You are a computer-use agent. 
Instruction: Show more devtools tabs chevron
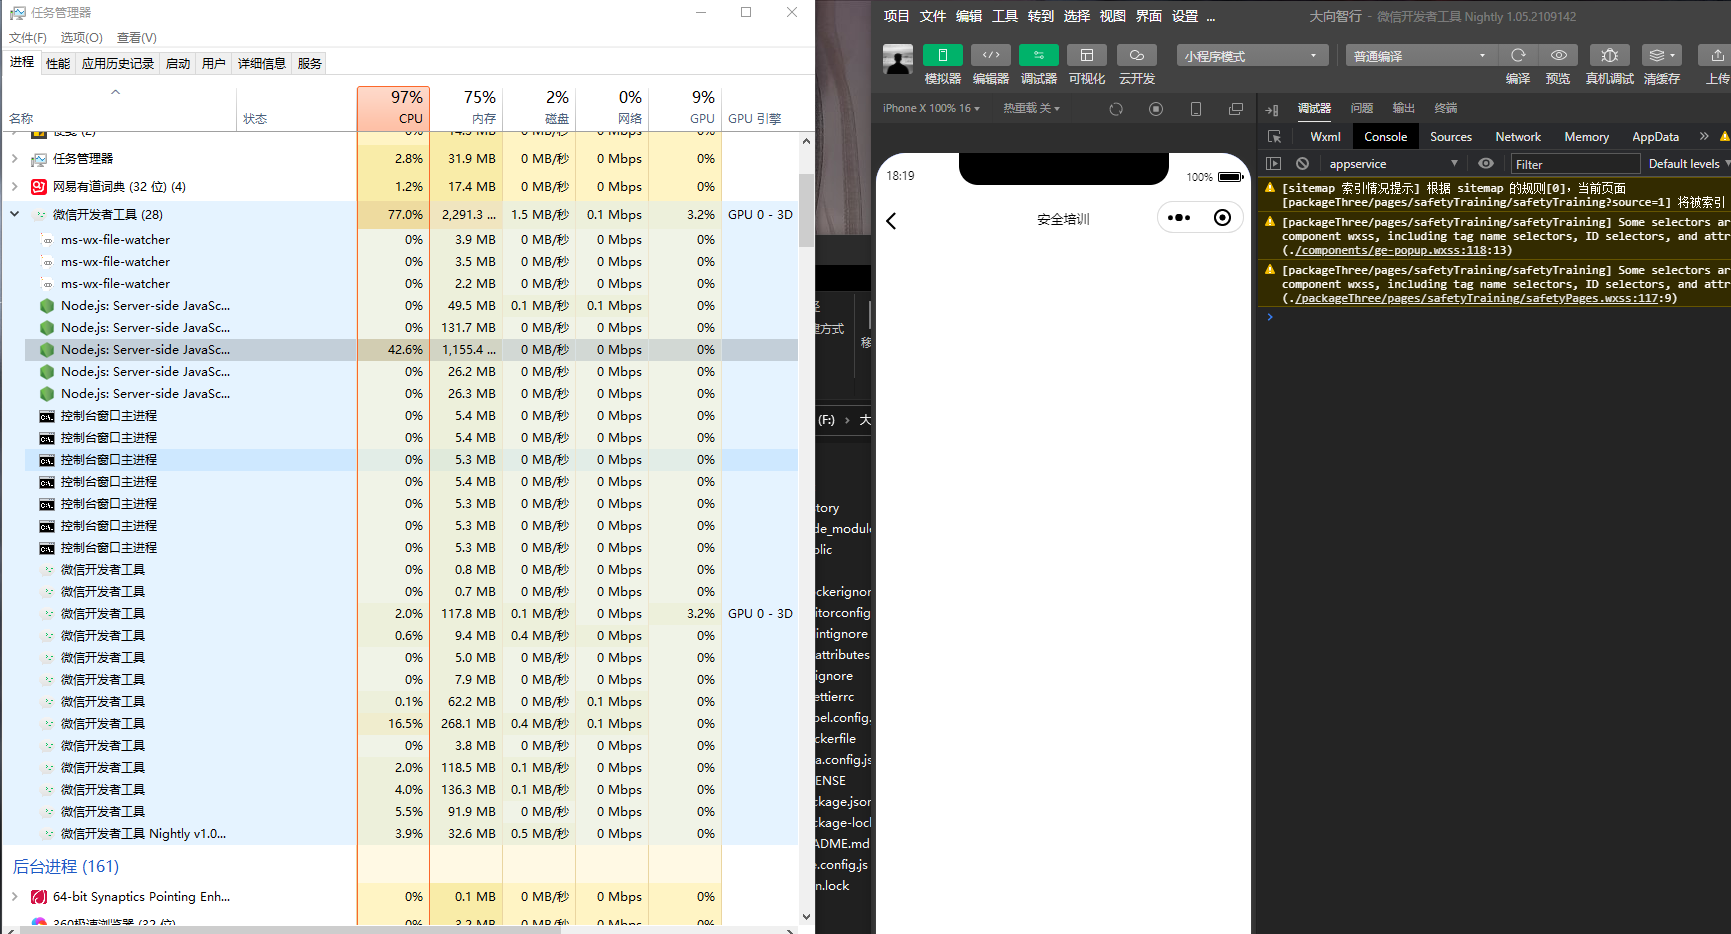[1704, 136]
